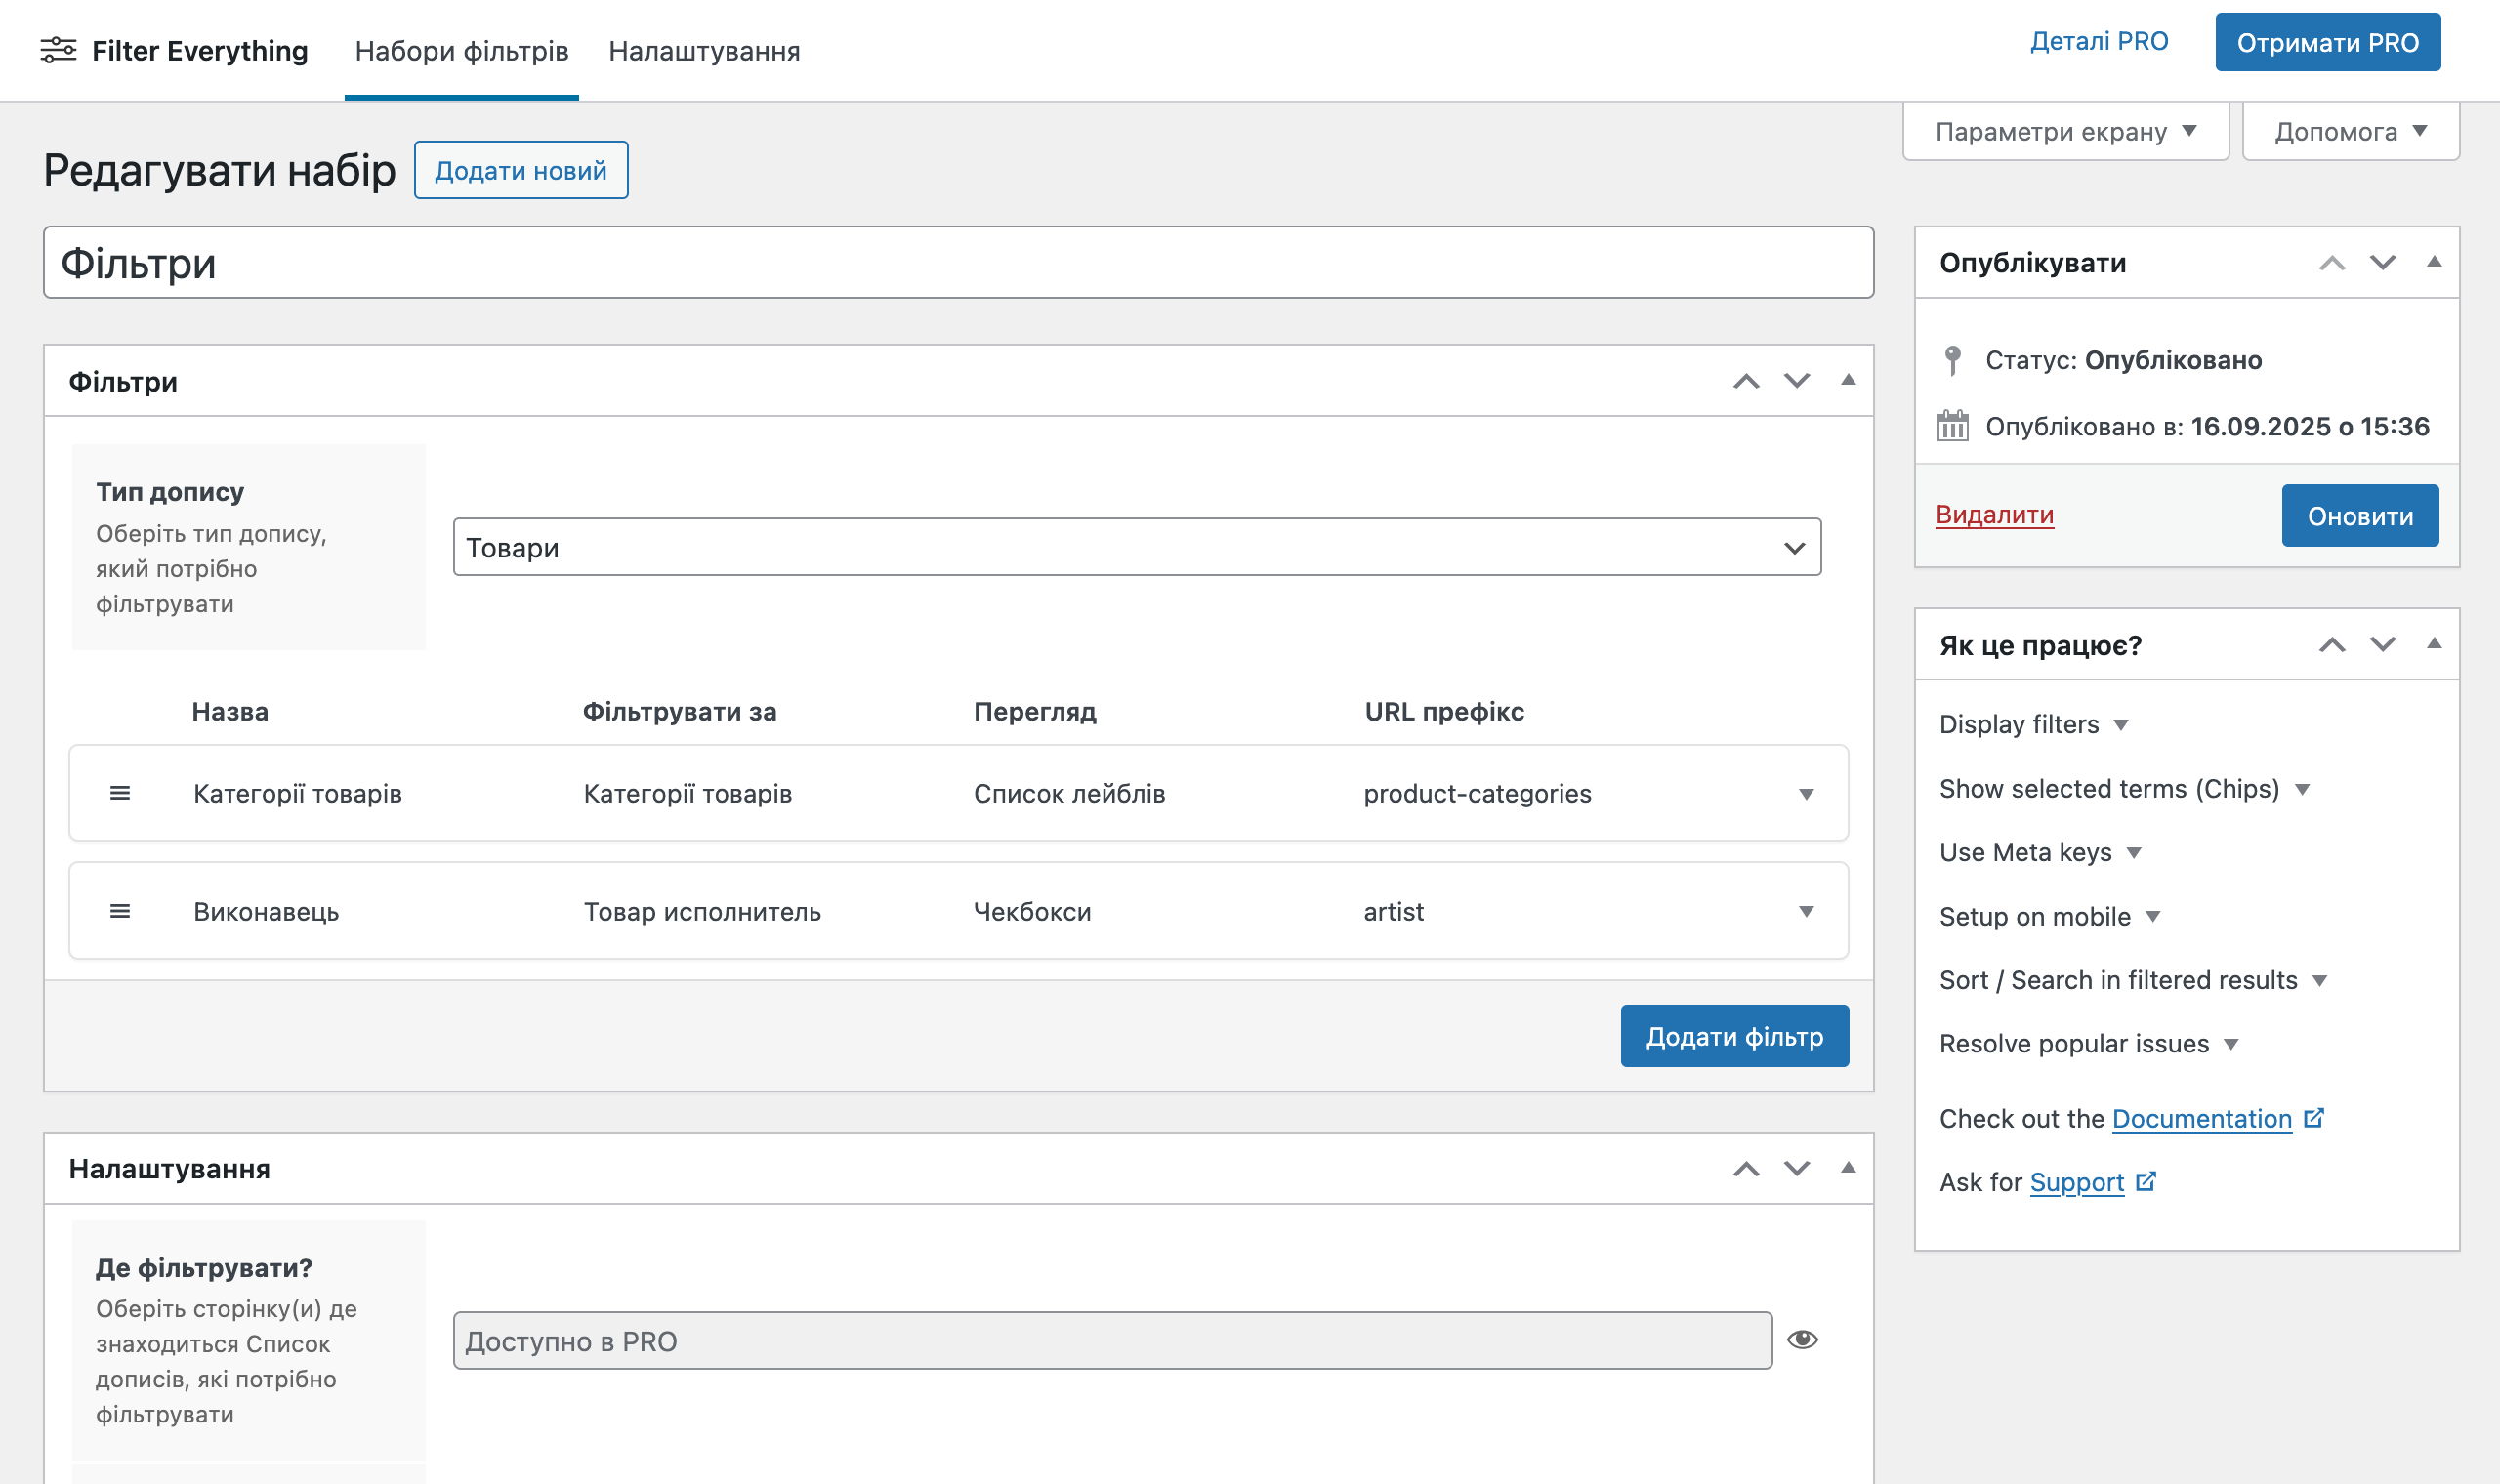The image size is (2500, 1484).
Task: Click Товар исполнитель filter-by value
Action: pos(702,911)
